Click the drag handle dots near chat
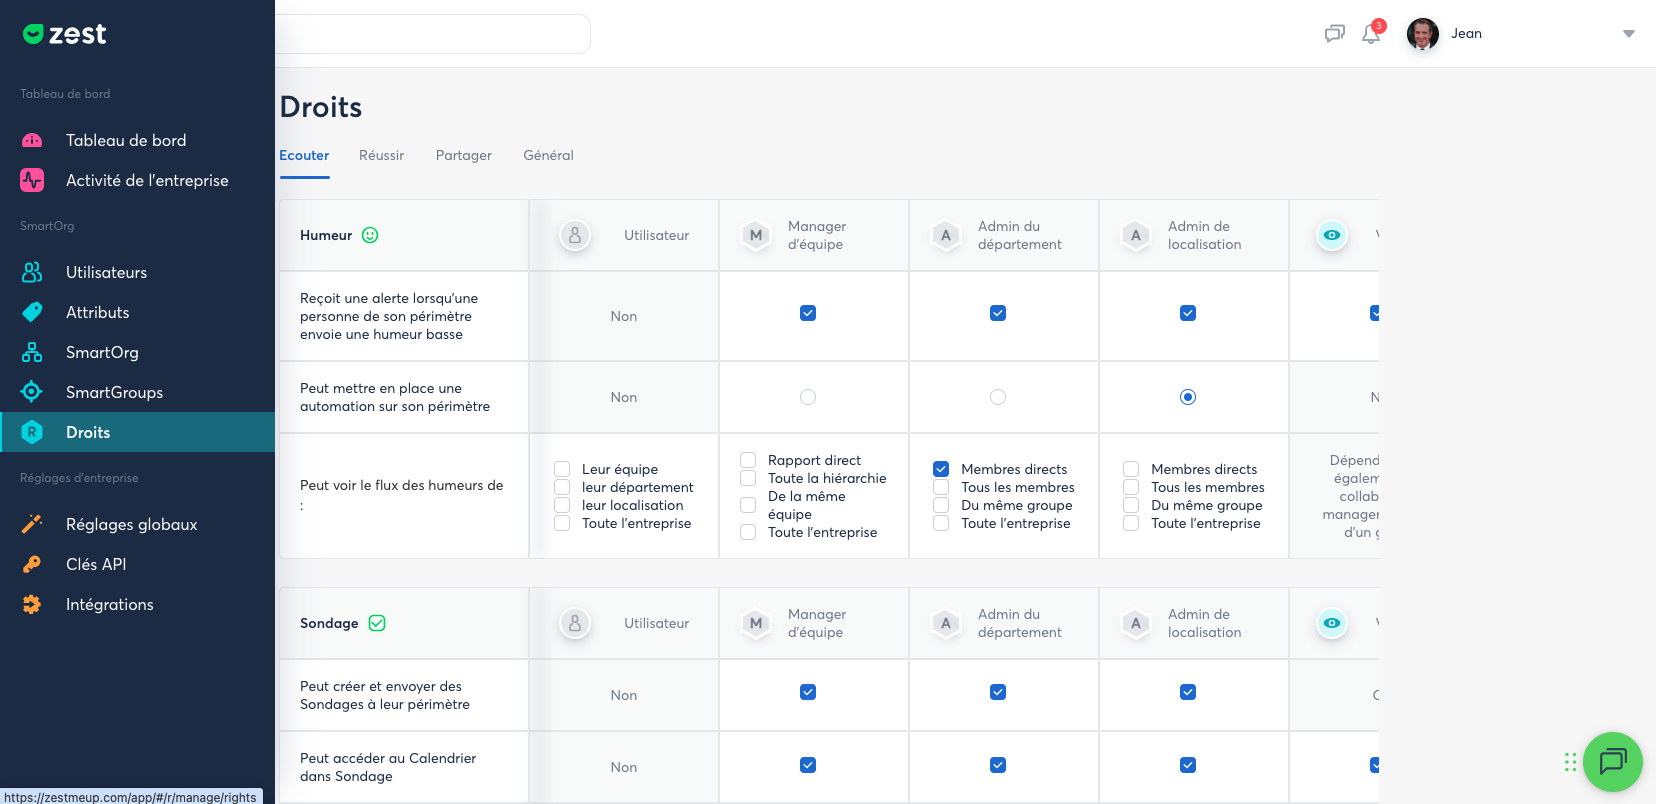The image size is (1656, 804). (1570, 762)
